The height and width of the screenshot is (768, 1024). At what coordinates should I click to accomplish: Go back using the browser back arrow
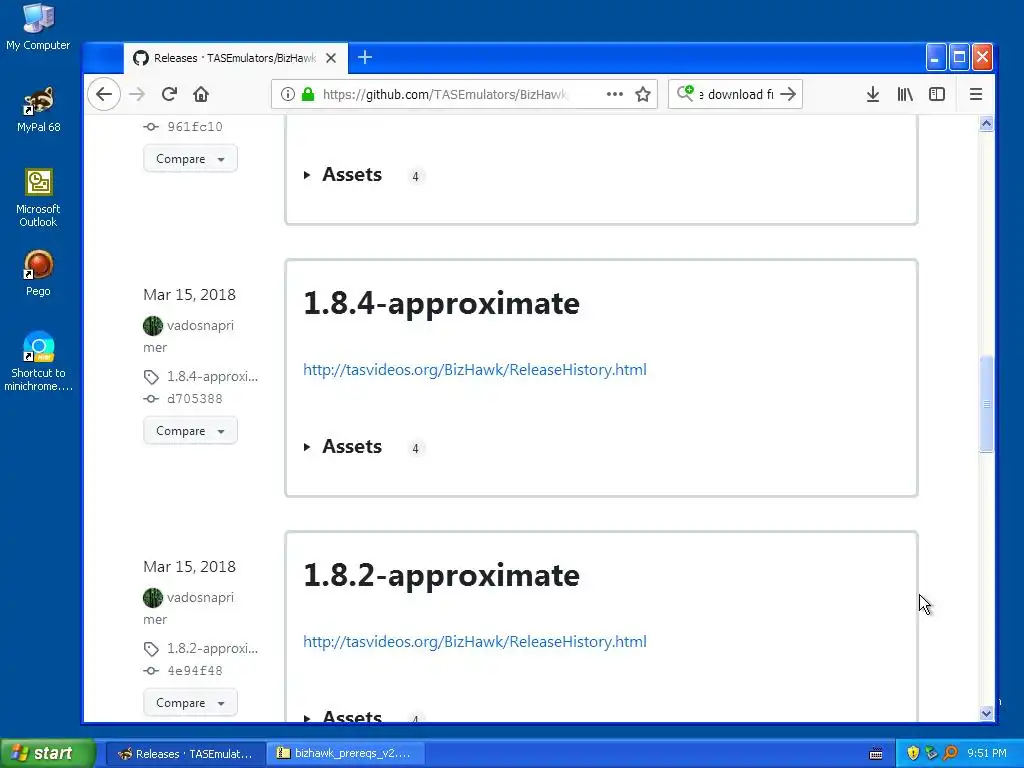(104, 94)
